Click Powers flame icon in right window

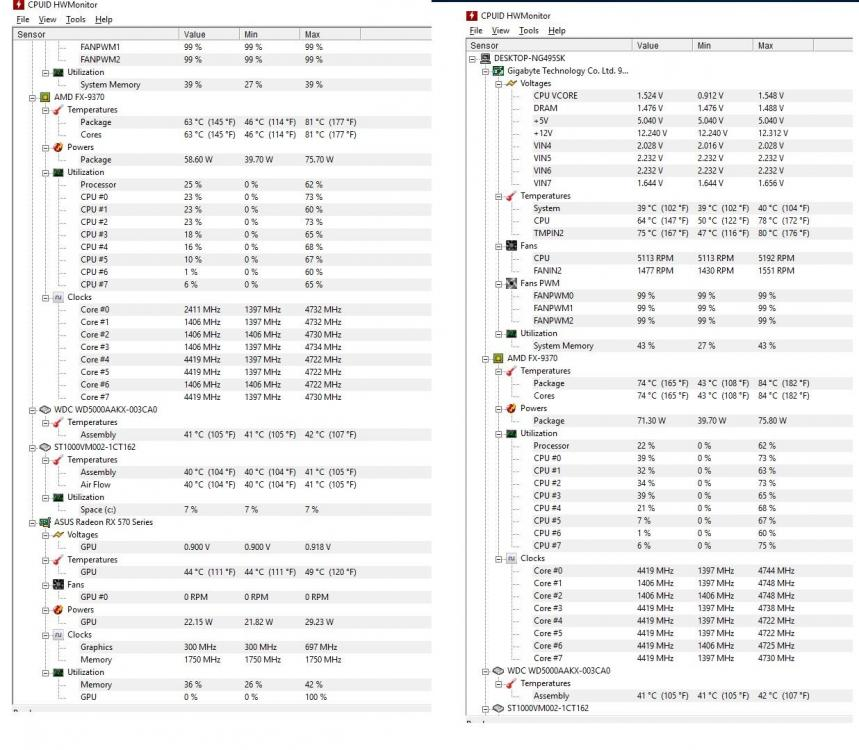[x=511, y=408]
